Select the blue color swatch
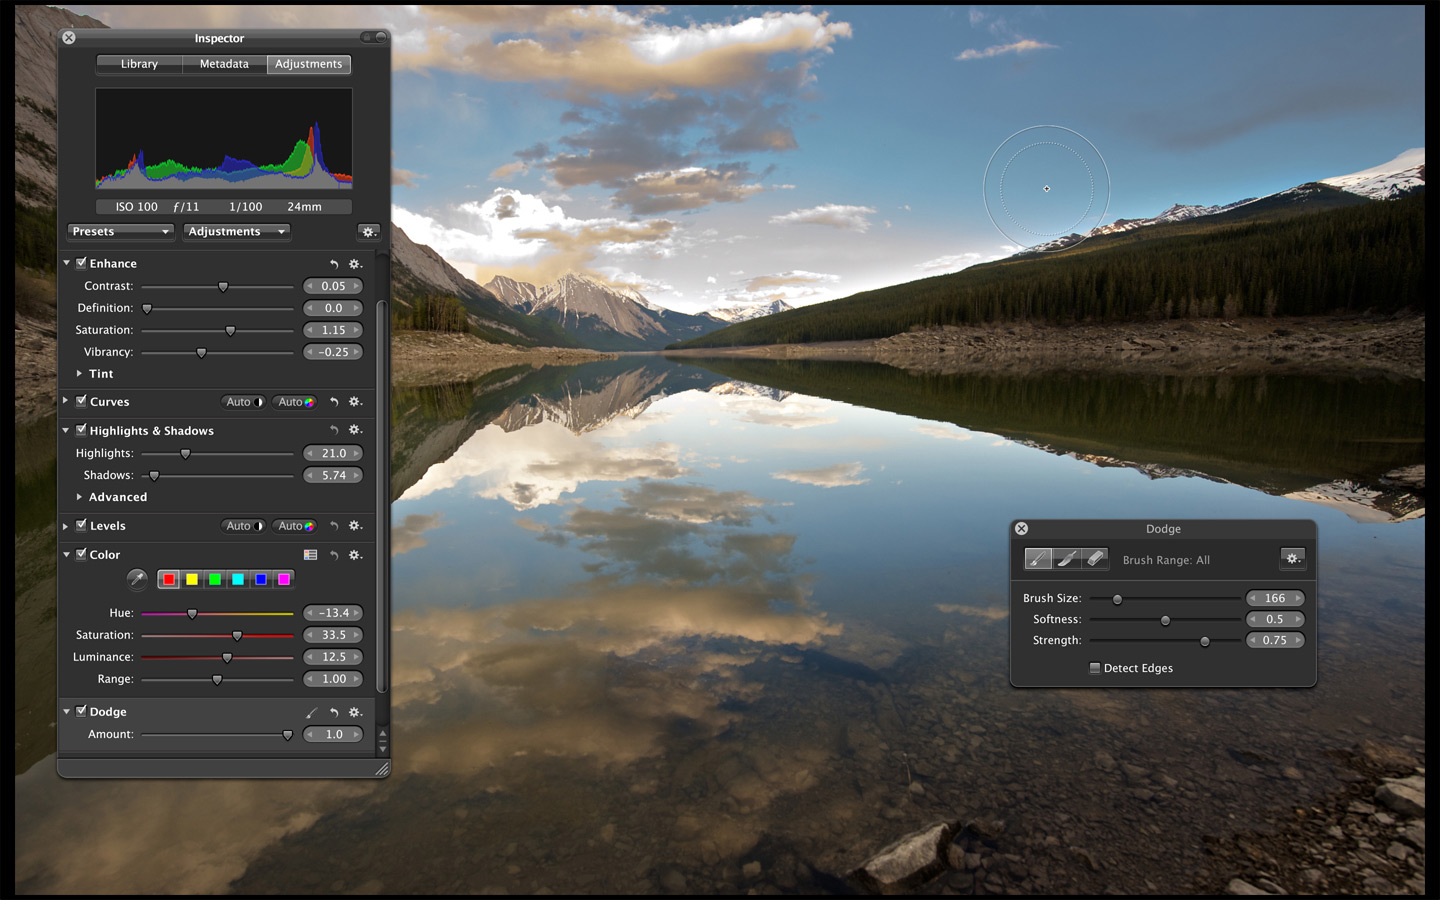Image resolution: width=1440 pixels, height=900 pixels. 261,579
